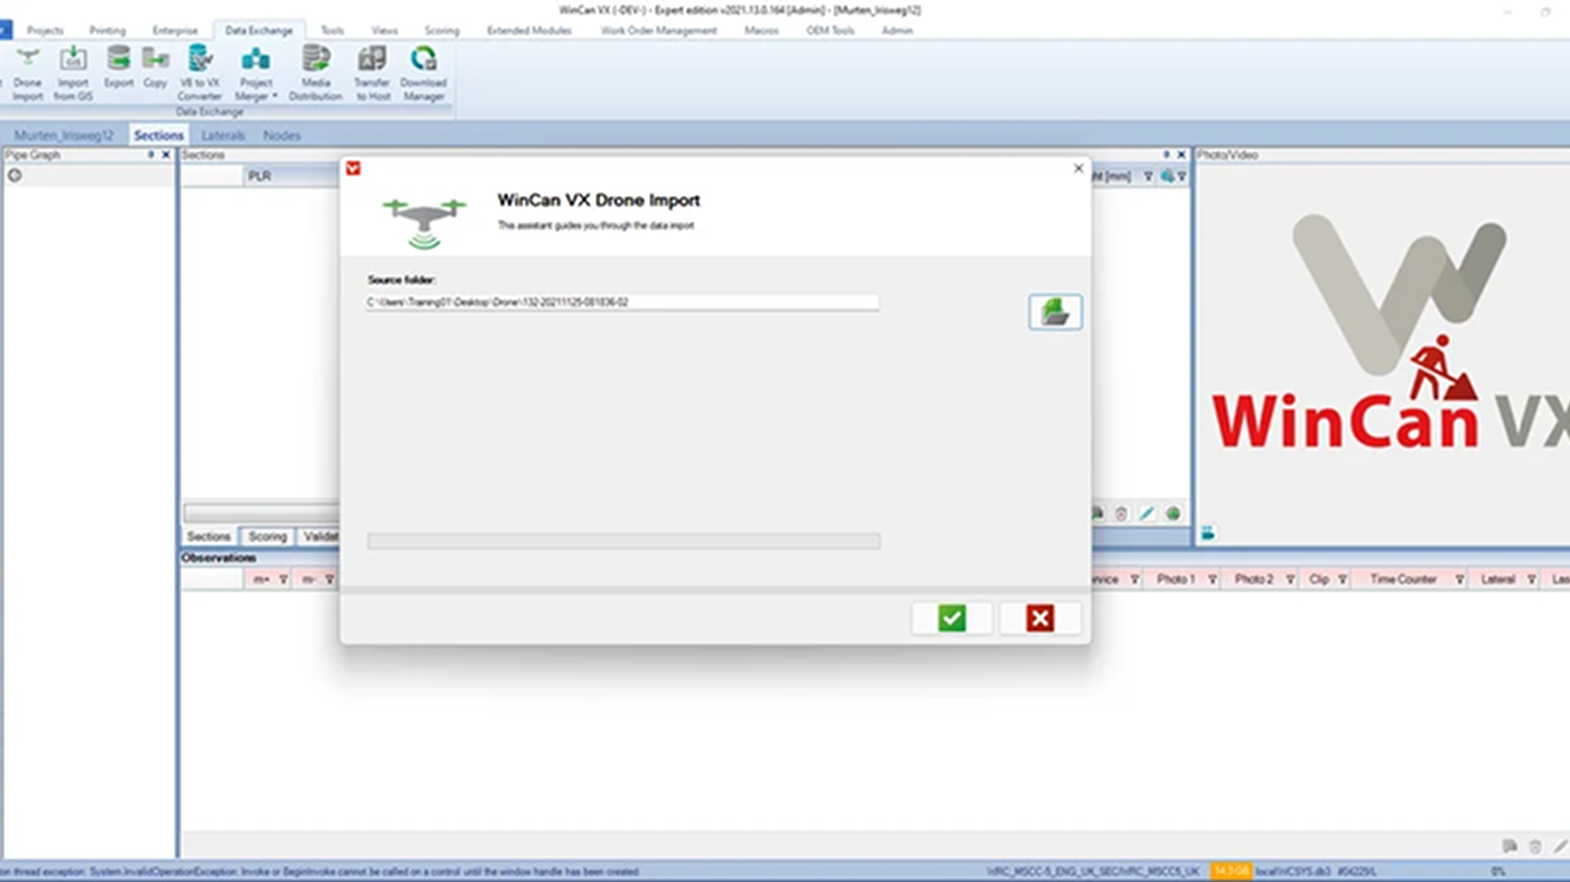
Task: Open the Enterprise ribbon tab
Action: pyautogui.click(x=175, y=31)
